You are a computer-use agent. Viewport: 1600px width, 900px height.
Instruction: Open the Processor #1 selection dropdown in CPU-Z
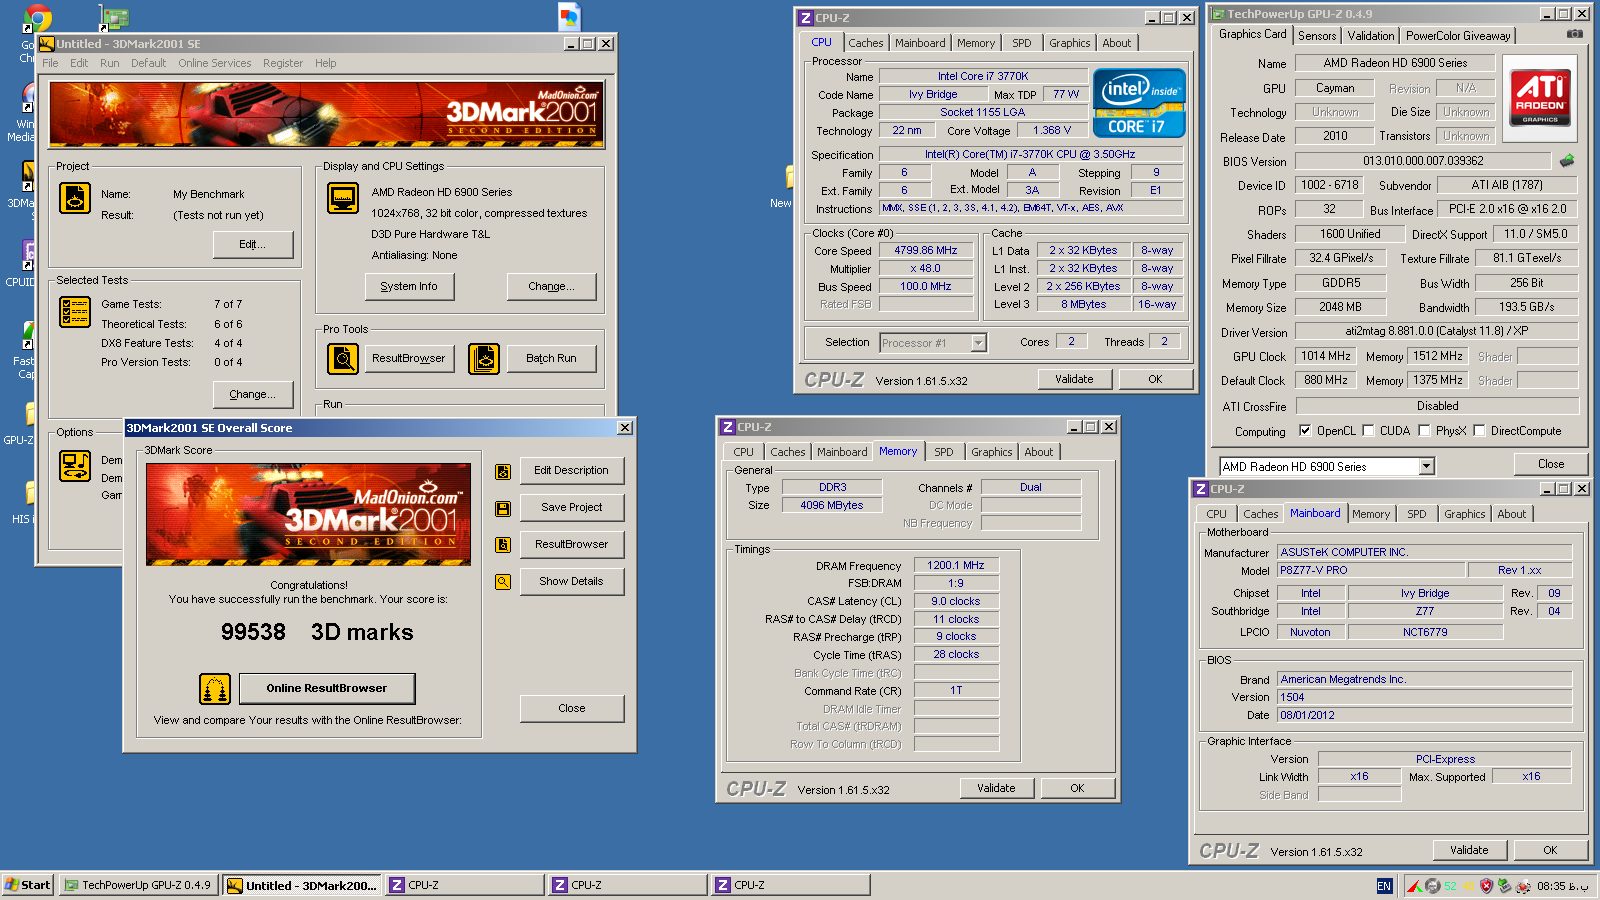[978, 343]
